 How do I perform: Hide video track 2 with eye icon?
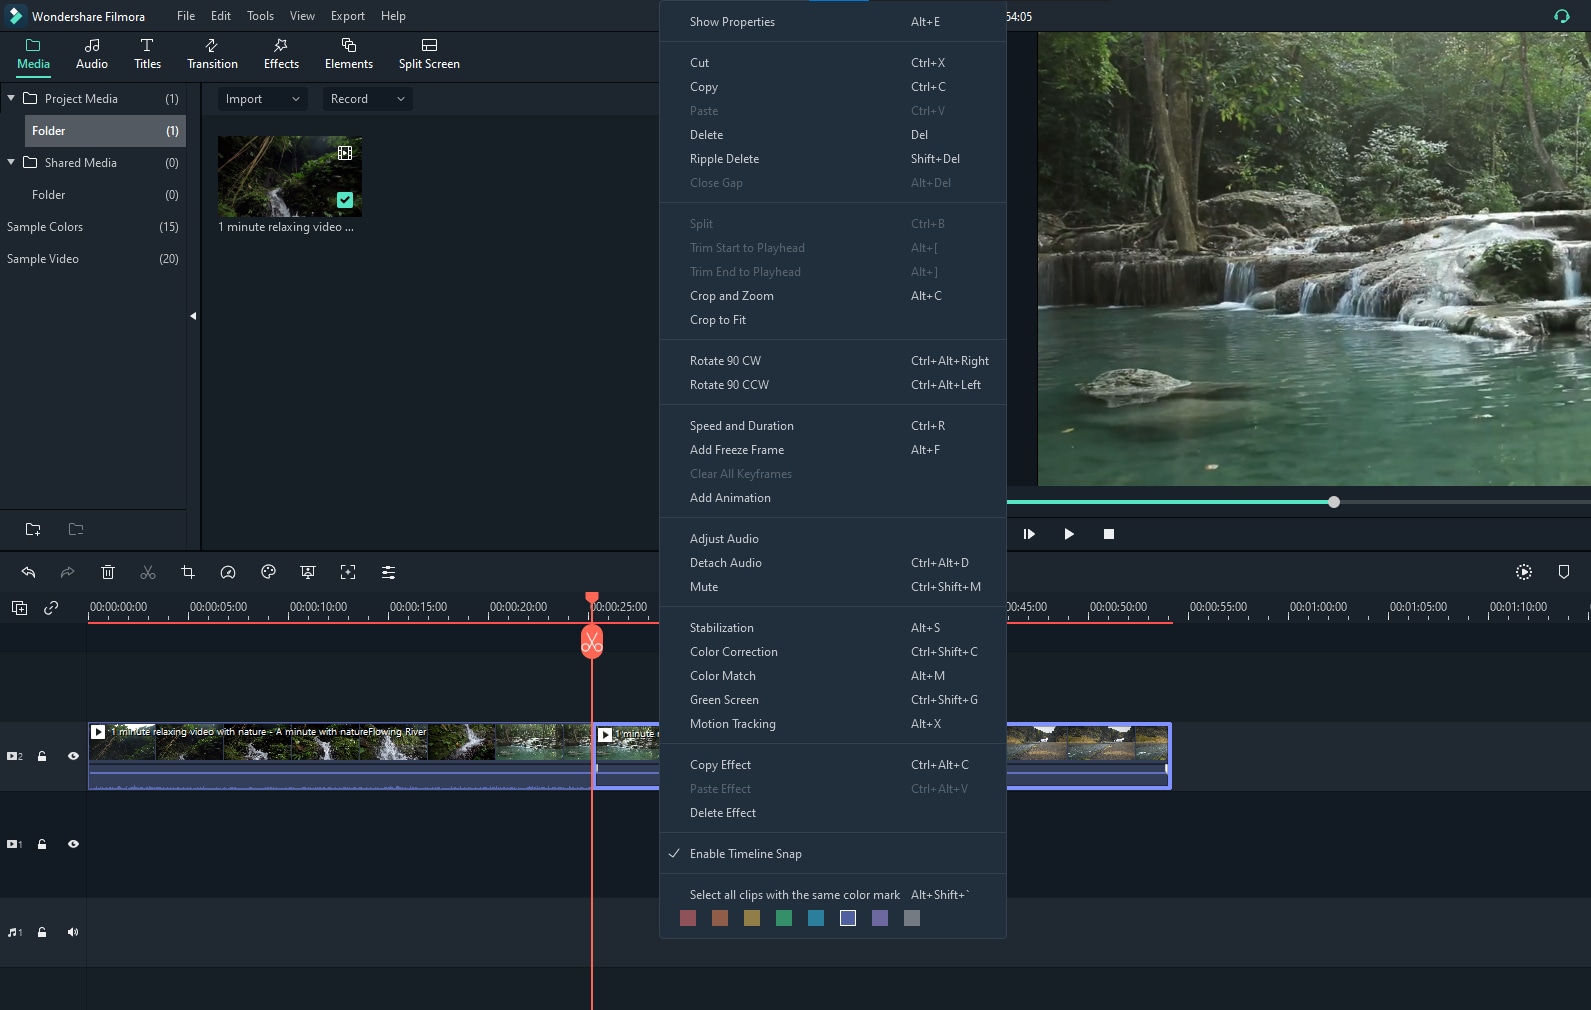click(73, 756)
